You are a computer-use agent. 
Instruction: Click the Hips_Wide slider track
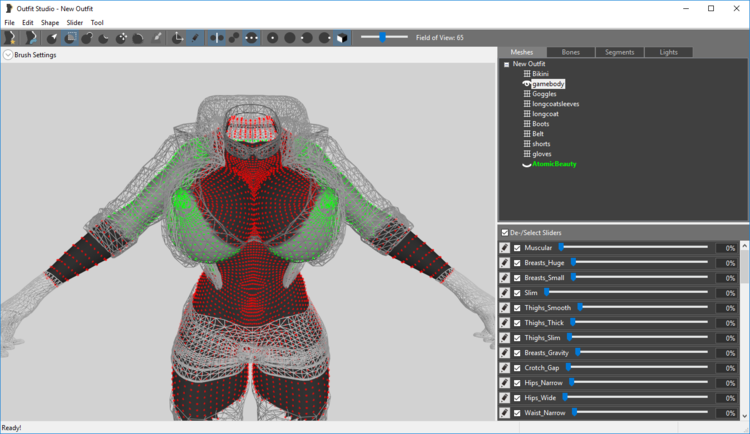(x=634, y=398)
